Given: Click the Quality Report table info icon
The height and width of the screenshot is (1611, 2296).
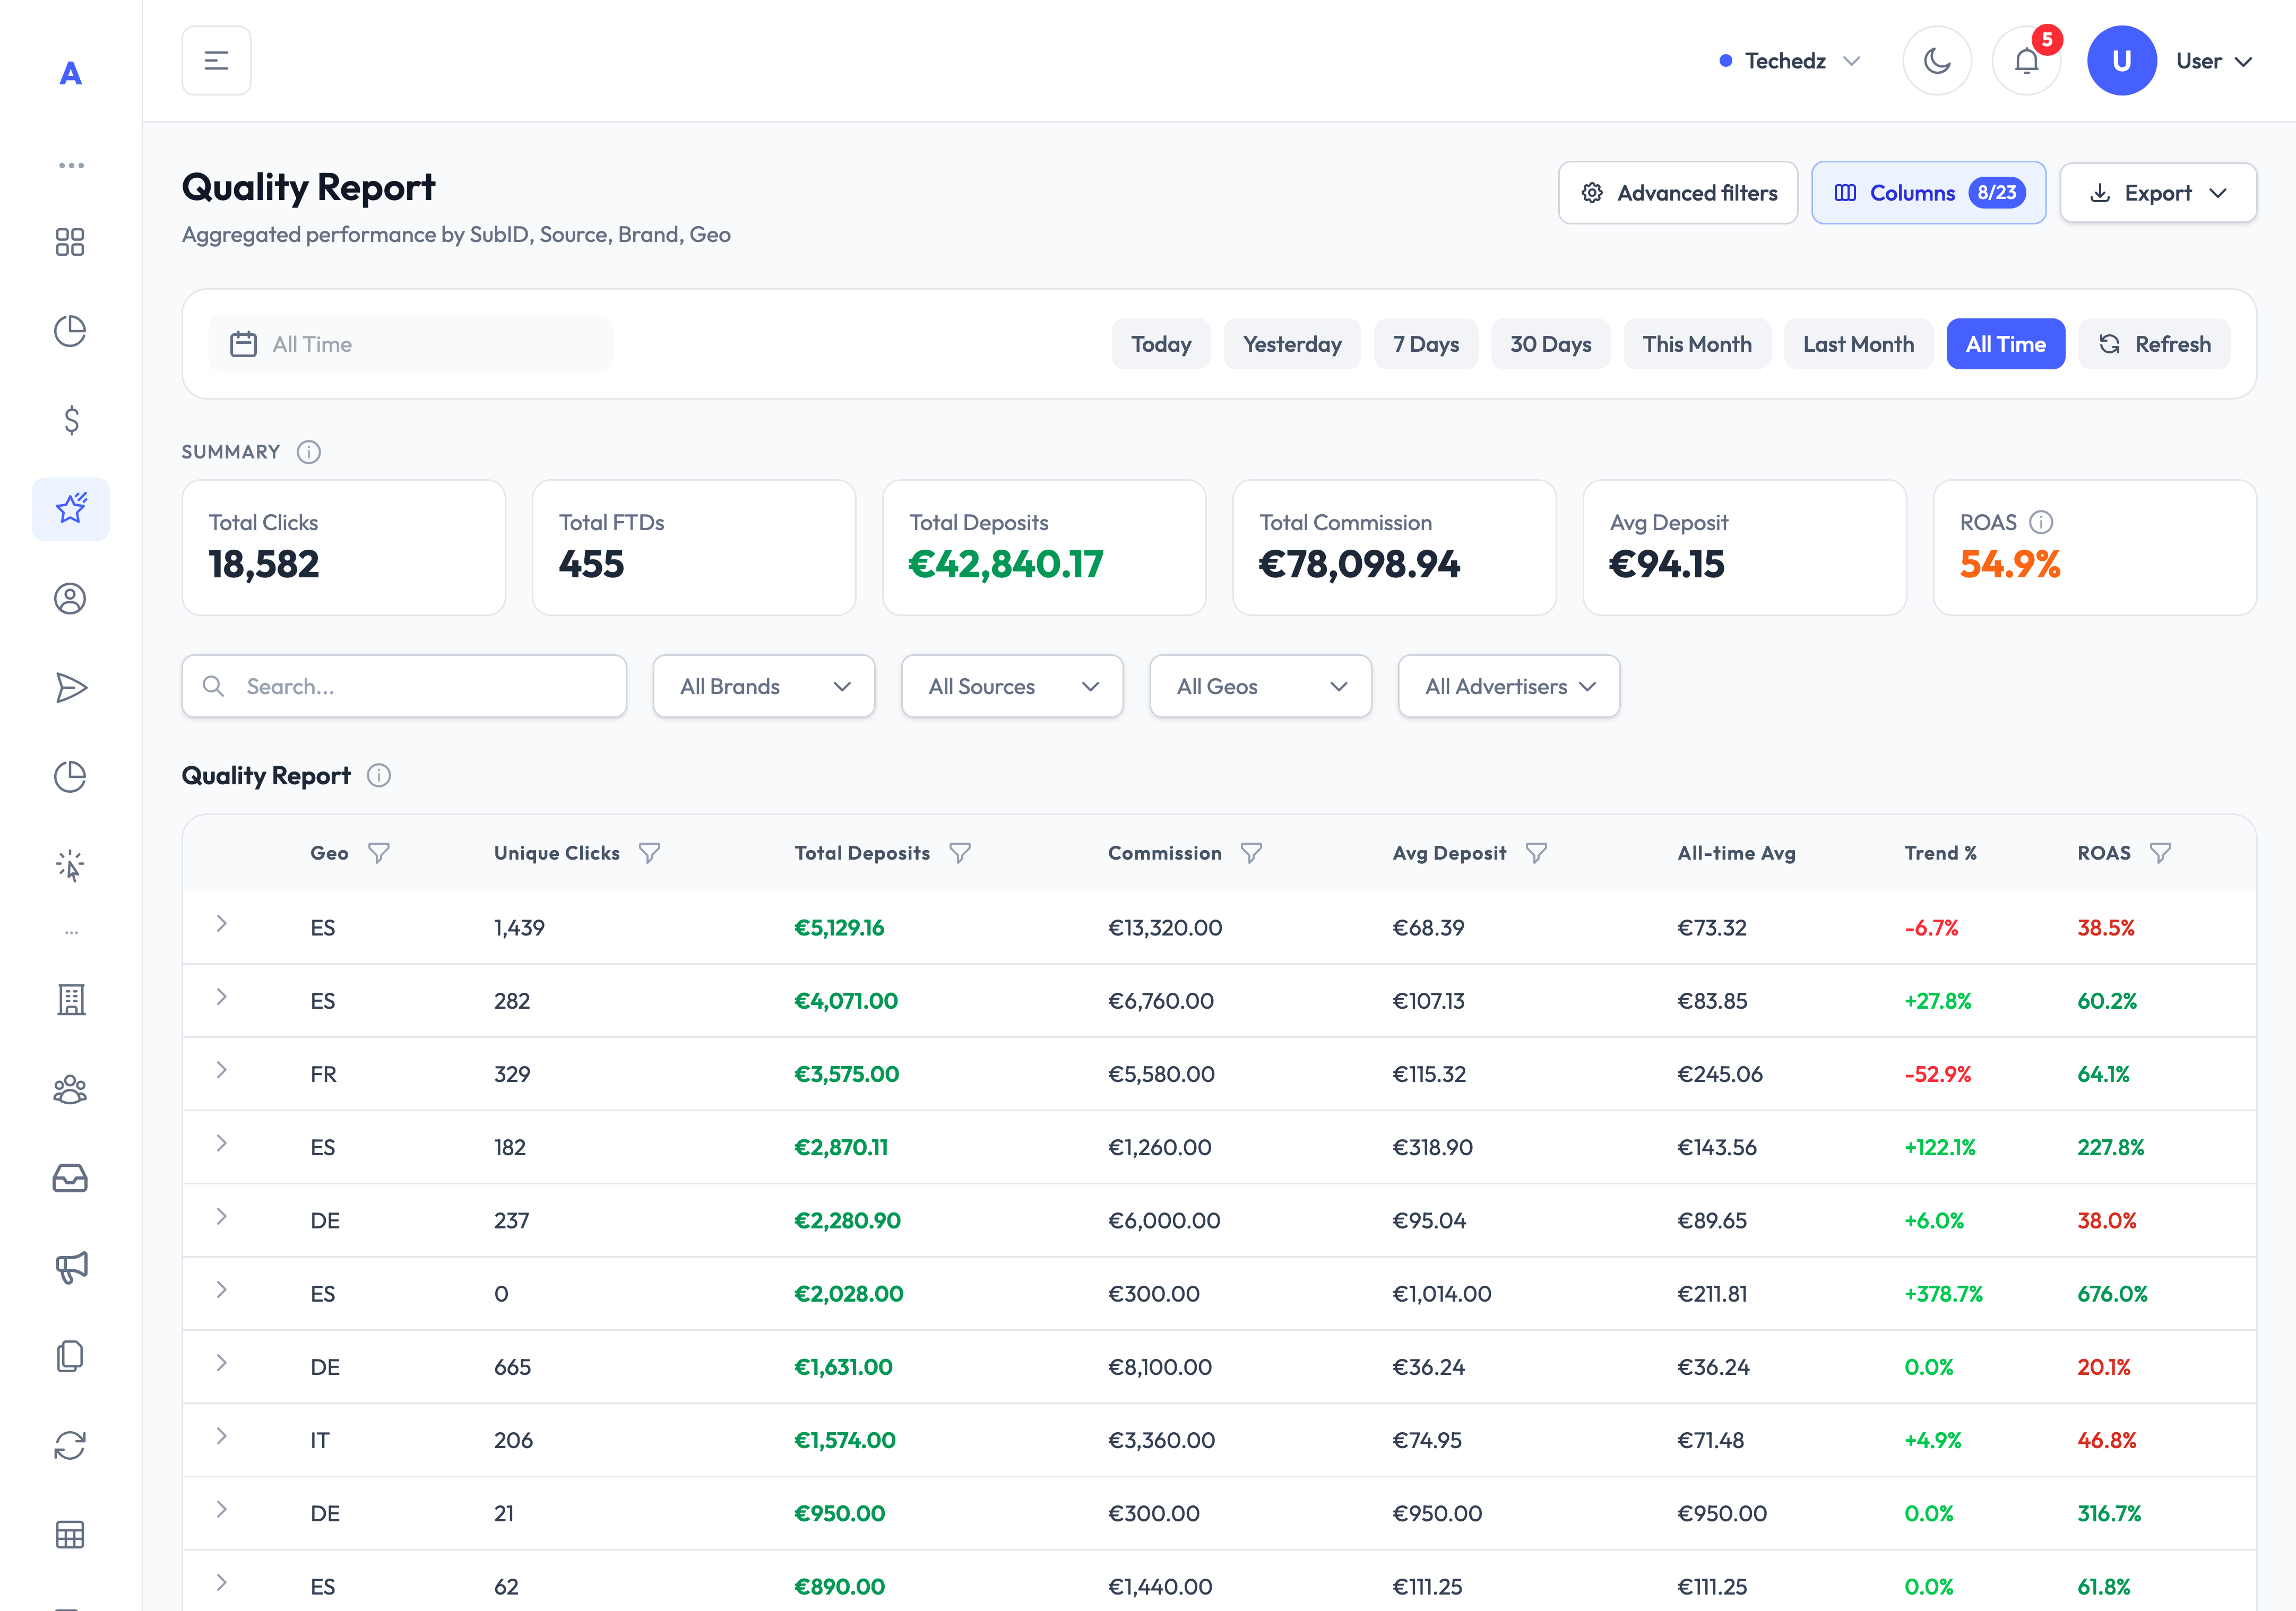Looking at the screenshot, I should pos(379,776).
